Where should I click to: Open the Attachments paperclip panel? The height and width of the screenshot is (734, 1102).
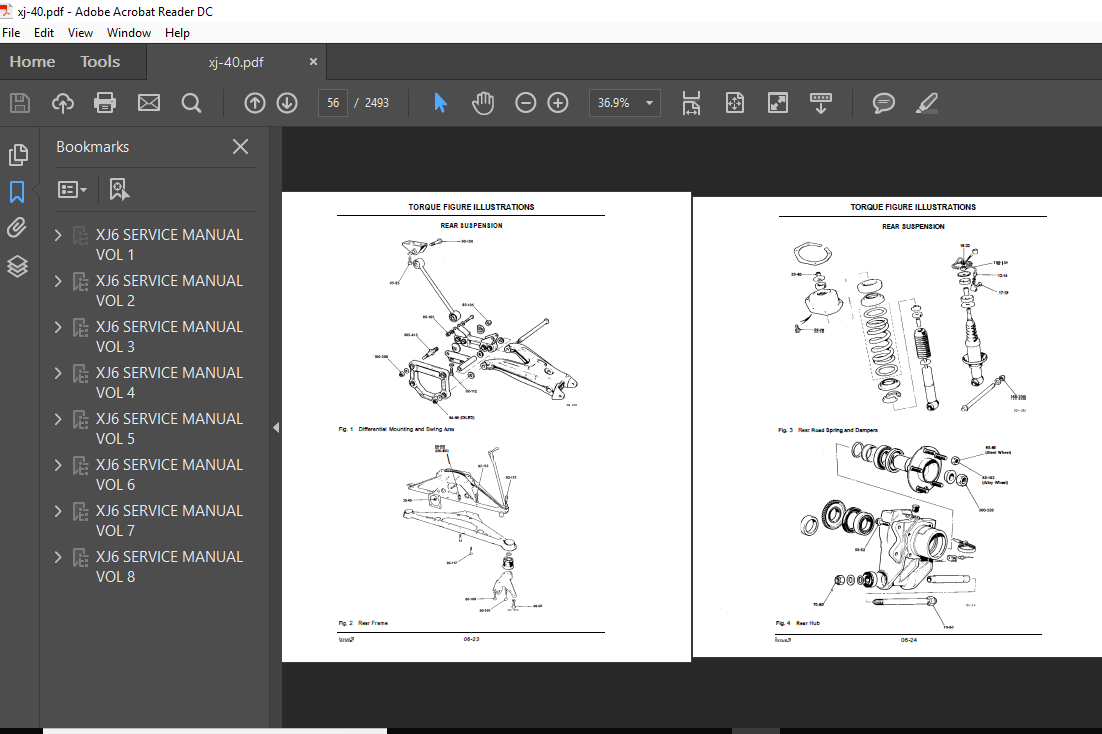(17, 228)
